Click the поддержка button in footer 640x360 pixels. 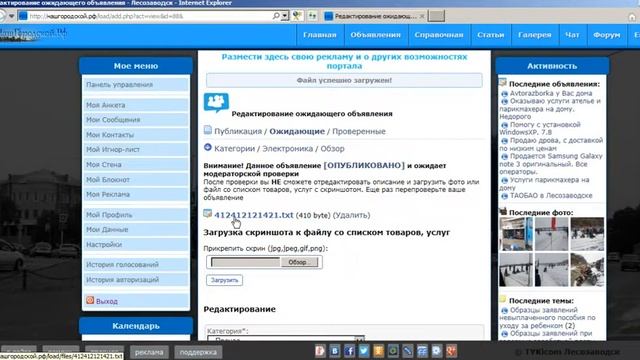198,352
